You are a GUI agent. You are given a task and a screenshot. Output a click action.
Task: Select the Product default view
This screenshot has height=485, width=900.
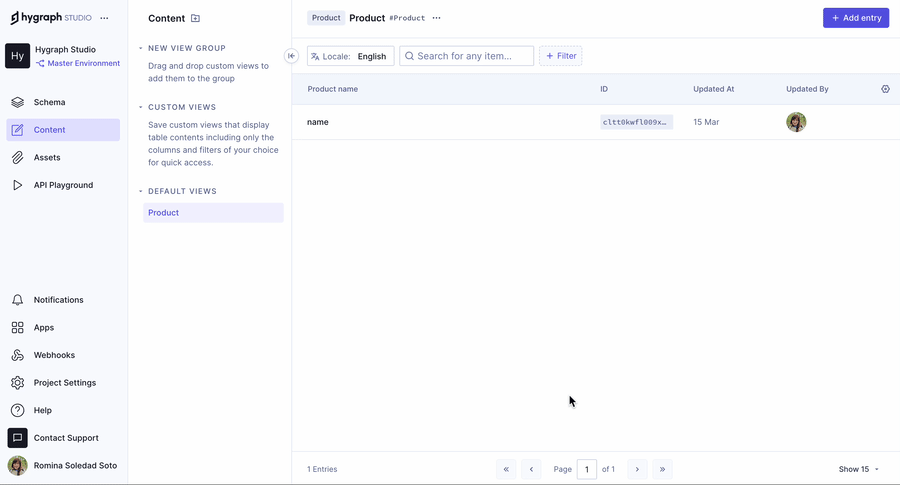(x=213, y=212)
